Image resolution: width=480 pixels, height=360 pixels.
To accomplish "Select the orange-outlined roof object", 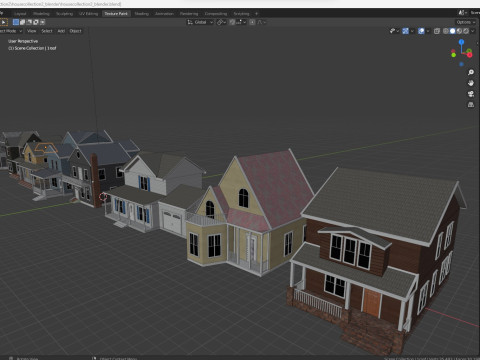I will (x=46, y=148).
